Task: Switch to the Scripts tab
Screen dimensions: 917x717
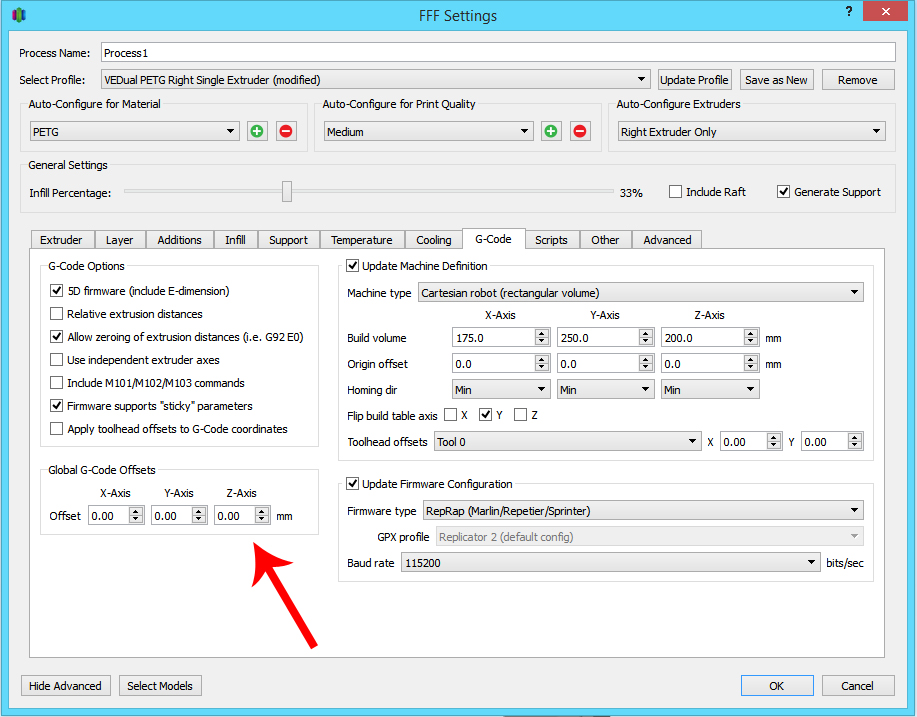Action: [x=551, y=240]
